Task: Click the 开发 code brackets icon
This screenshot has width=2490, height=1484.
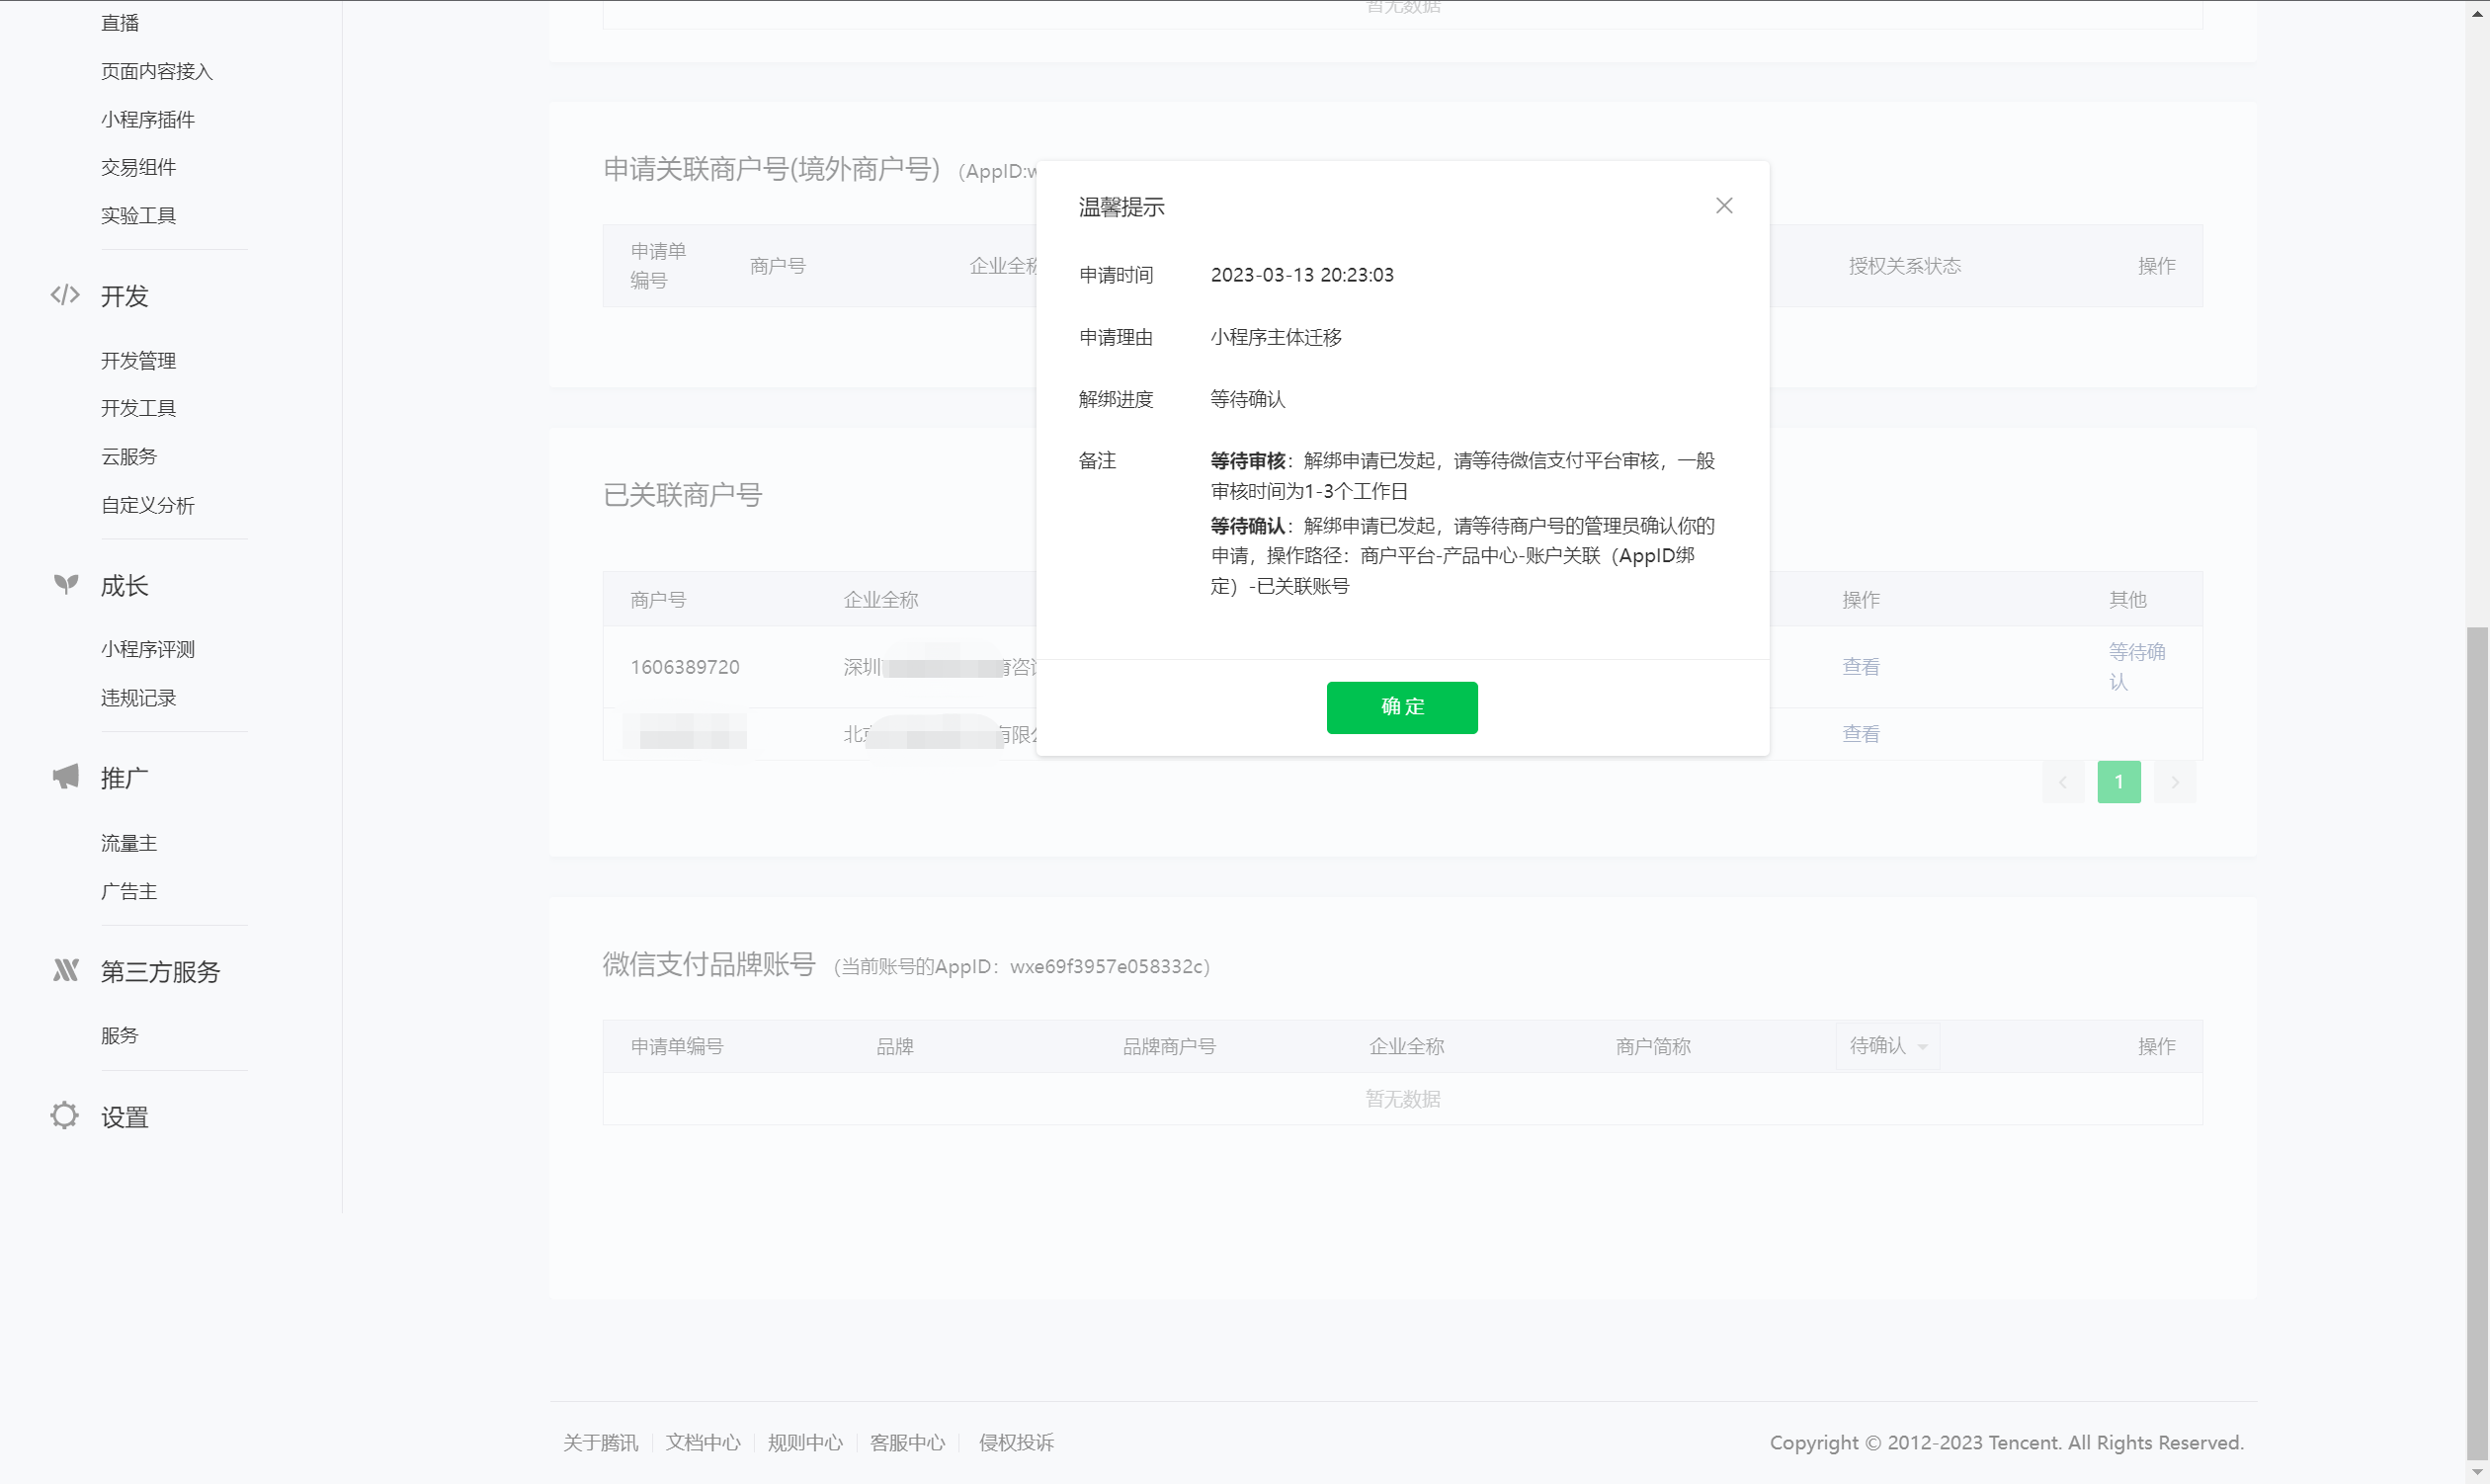Action: (x=65, y=295)
